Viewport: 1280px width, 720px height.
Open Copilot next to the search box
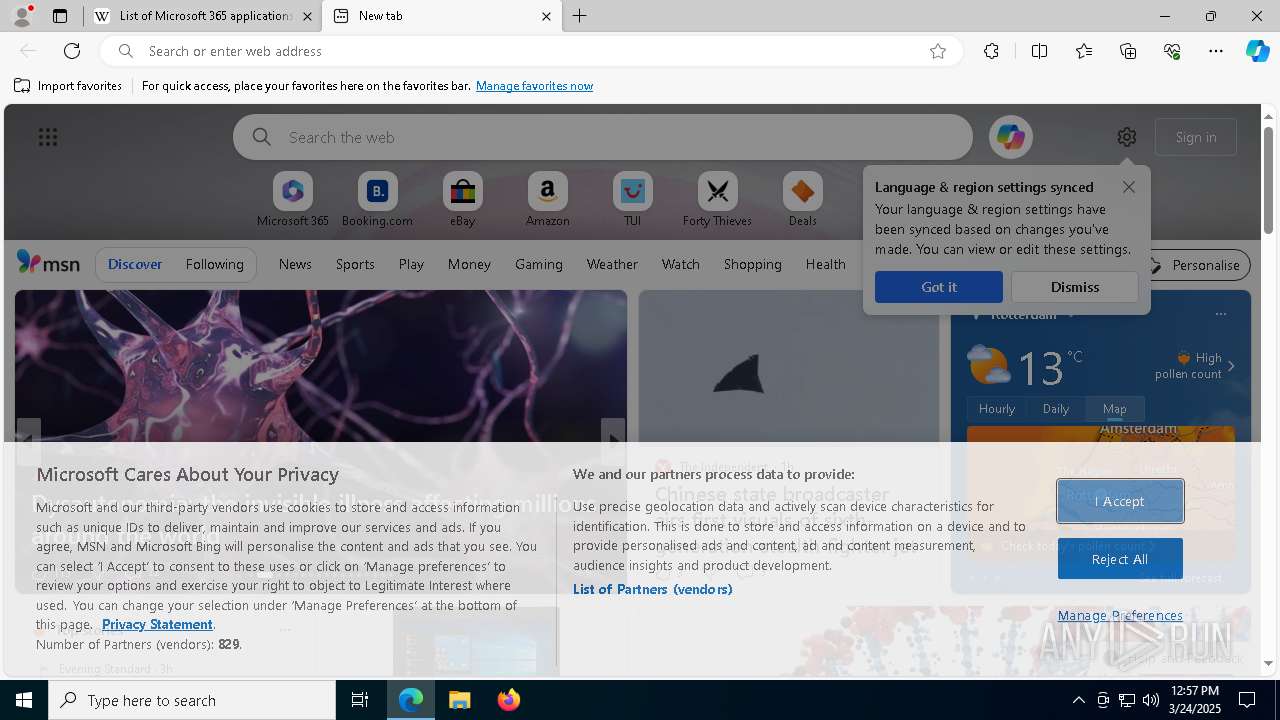[x=1010, y=137]
